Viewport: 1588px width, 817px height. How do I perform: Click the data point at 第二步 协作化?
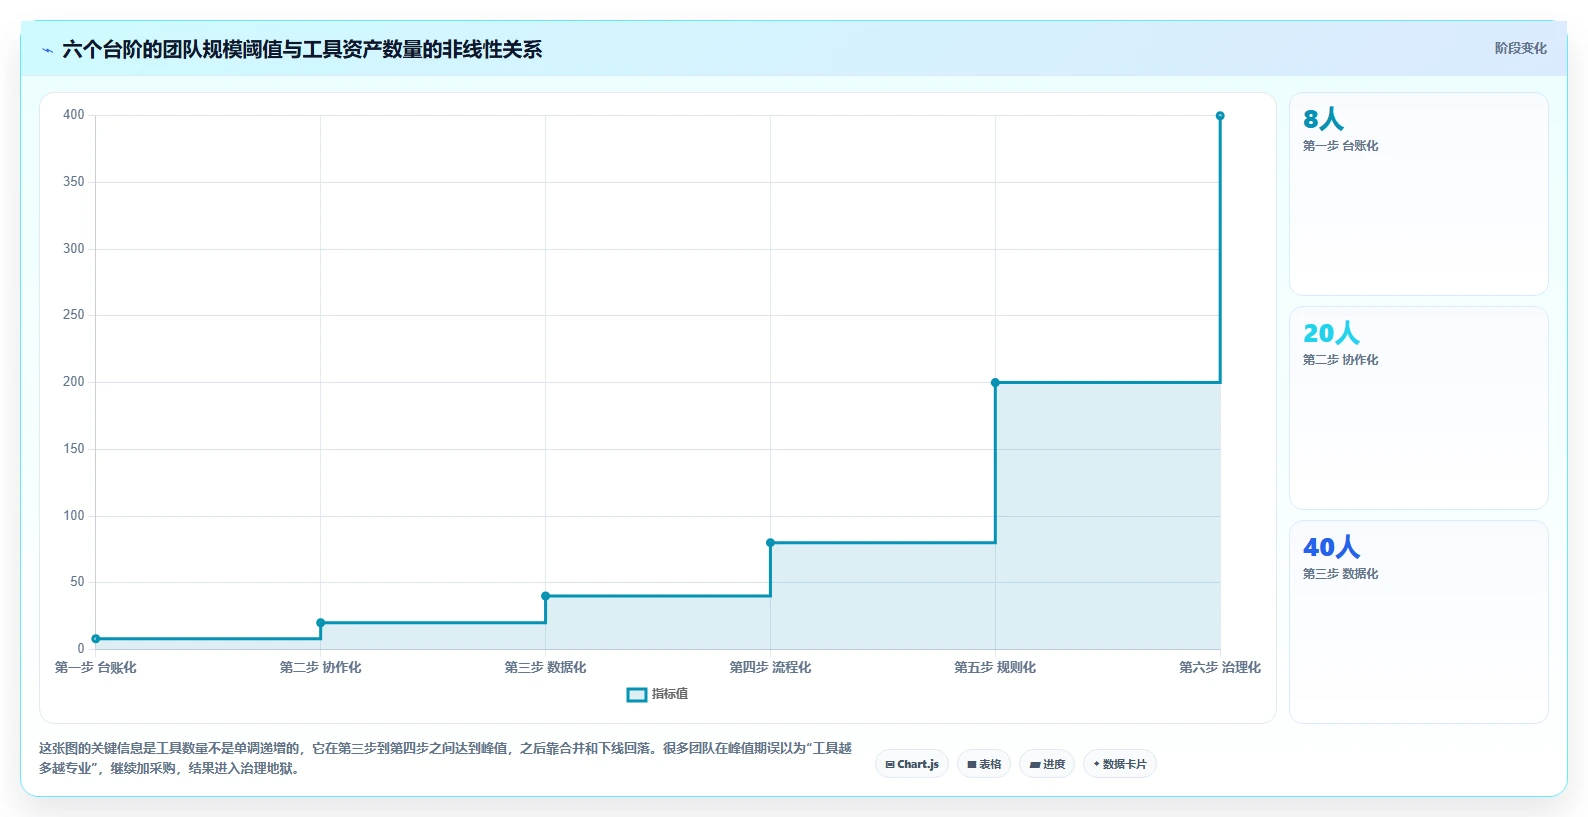click(321, 623)
